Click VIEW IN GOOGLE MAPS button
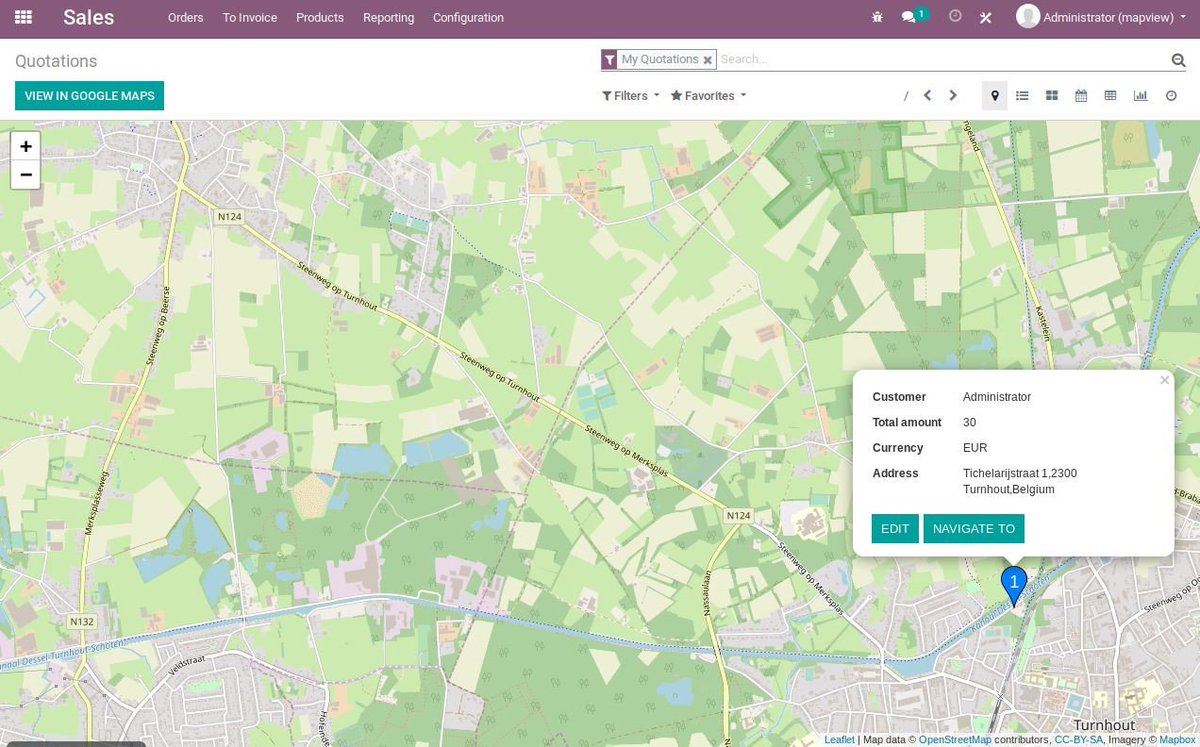 [89, 95]
